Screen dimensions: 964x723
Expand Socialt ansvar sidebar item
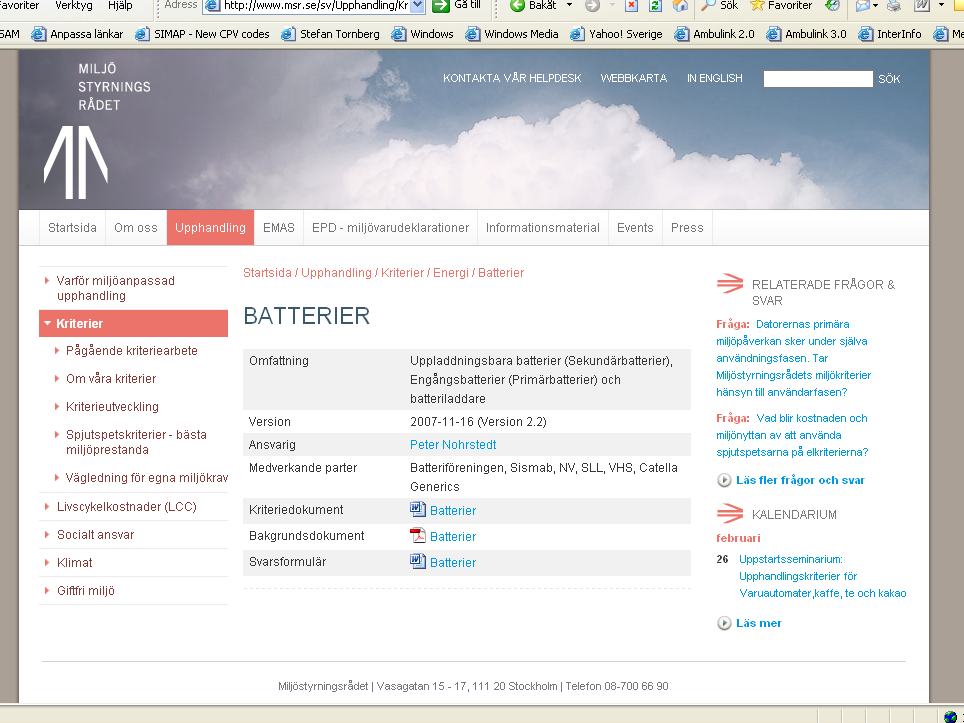click(x=95, y=535)
